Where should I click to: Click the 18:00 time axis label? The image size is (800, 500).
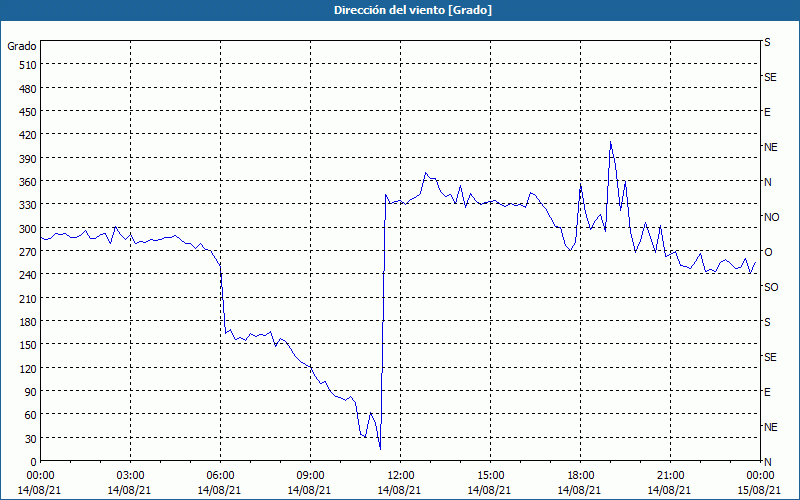(580, 476)
